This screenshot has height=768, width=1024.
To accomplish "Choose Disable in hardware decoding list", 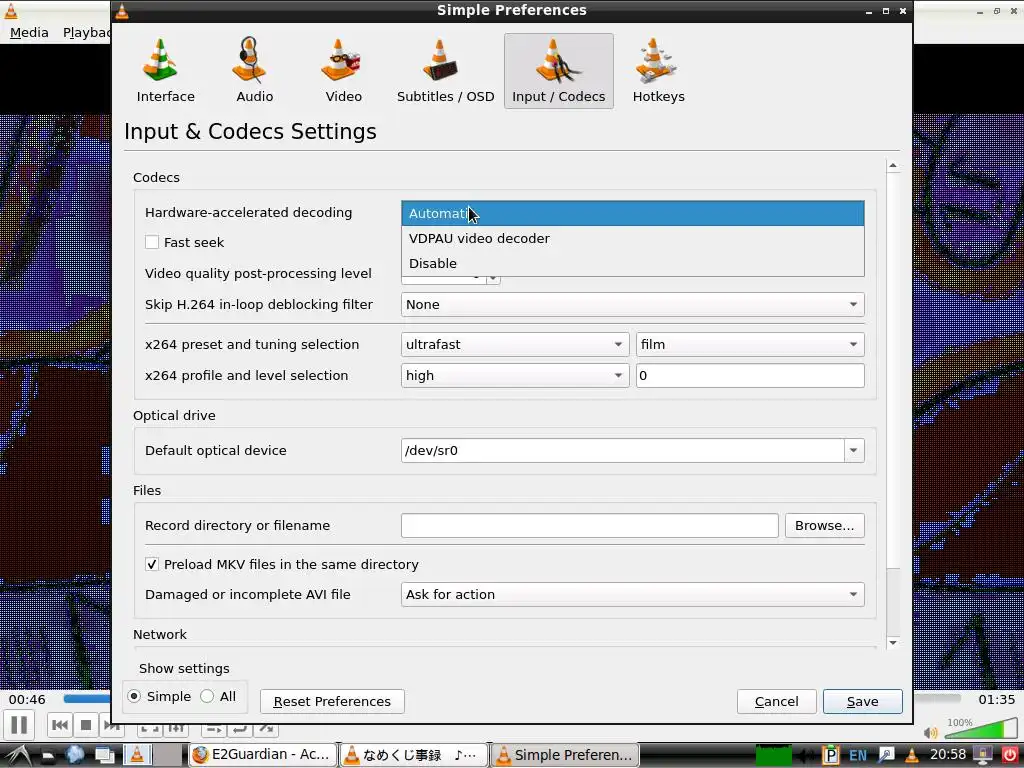I will (x=633, y=263).
